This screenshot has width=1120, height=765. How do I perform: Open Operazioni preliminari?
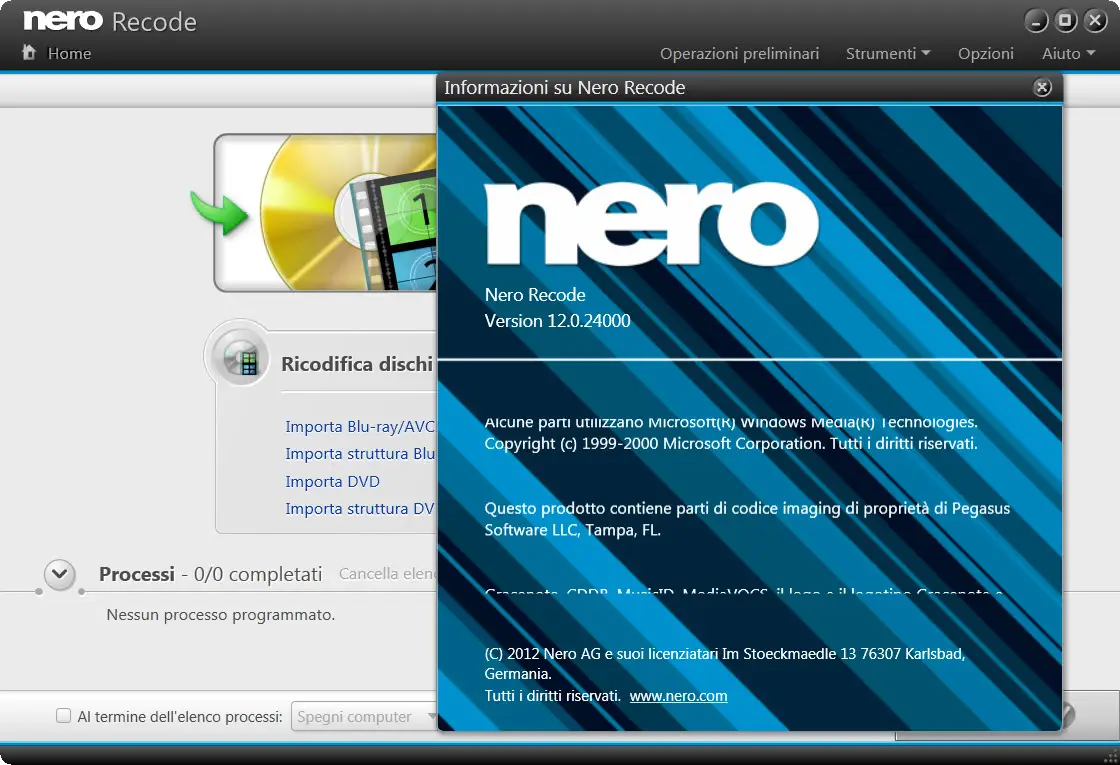click(739, 54)
